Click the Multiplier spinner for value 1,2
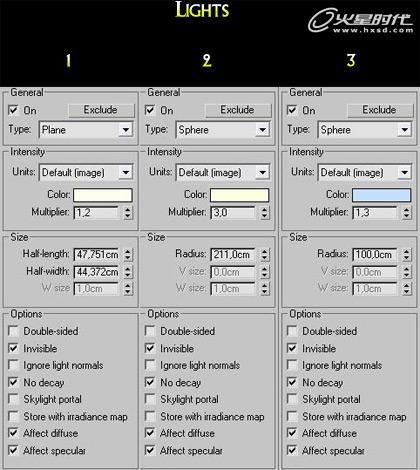 click(128, 212)
